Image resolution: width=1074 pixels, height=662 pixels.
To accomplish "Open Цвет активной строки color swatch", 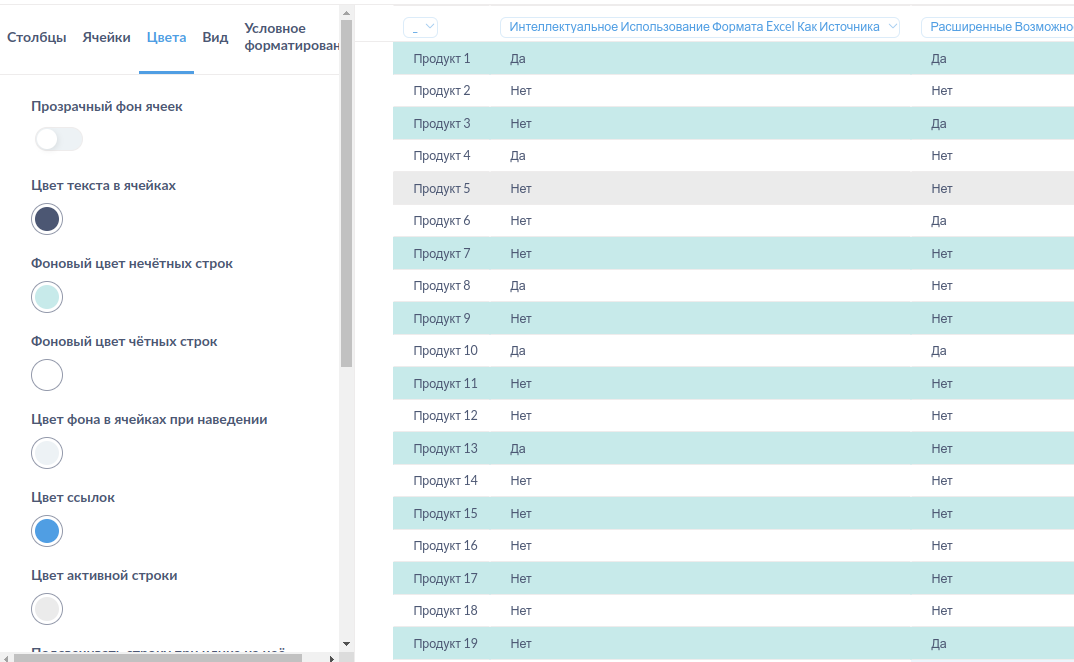I will (x=47, y=609).
